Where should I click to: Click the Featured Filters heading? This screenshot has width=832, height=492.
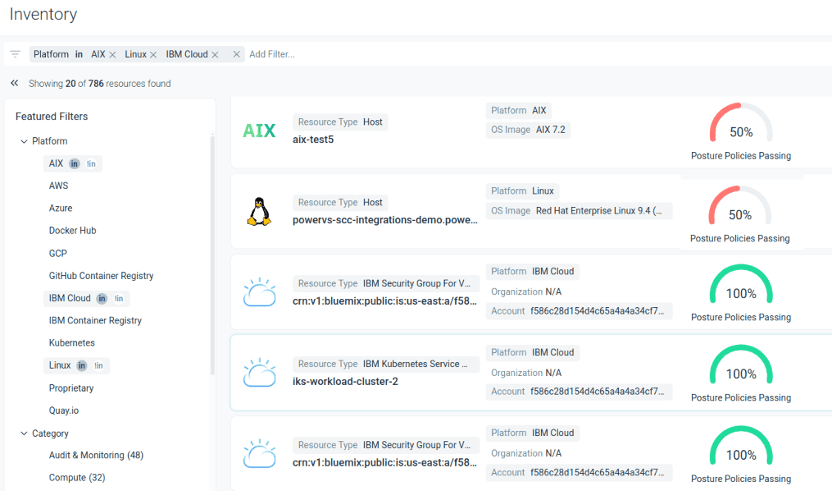point(51,116)
